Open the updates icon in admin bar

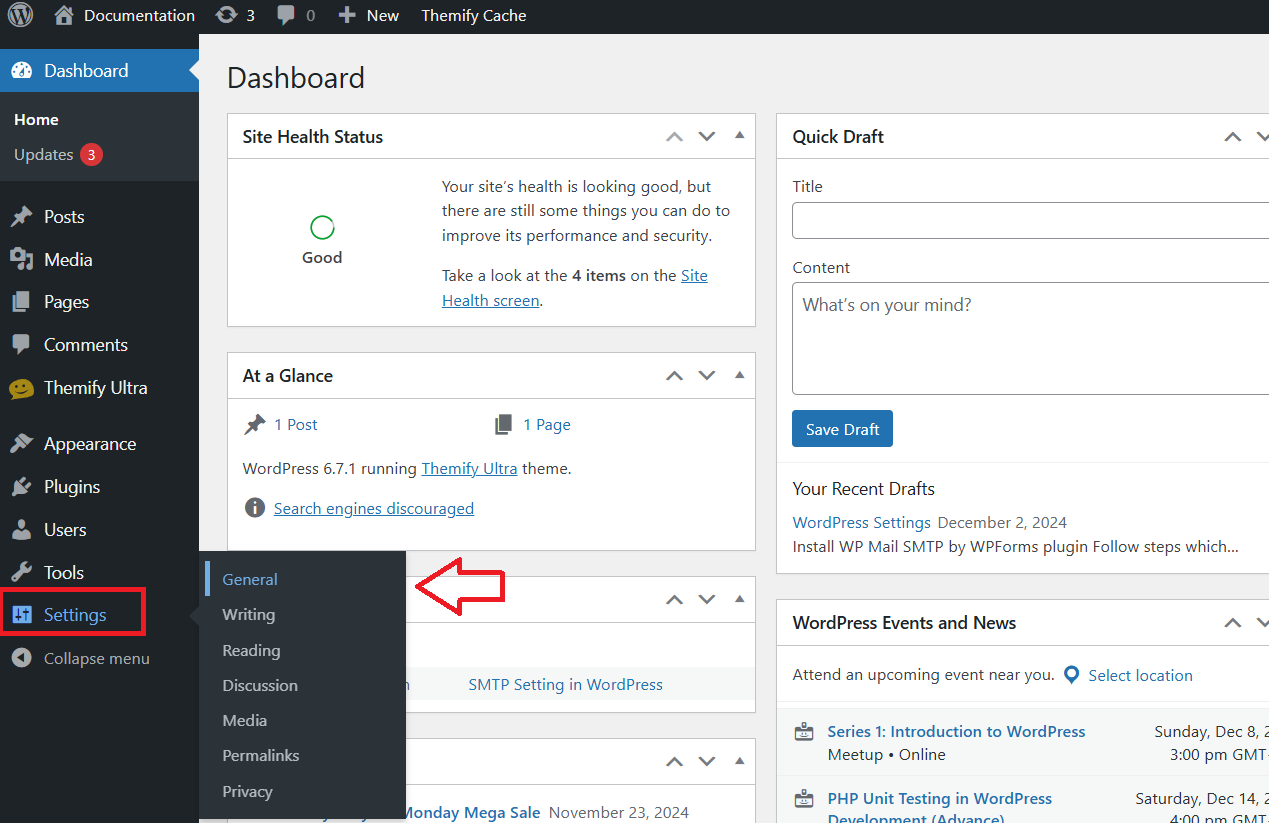click(227, 15)
